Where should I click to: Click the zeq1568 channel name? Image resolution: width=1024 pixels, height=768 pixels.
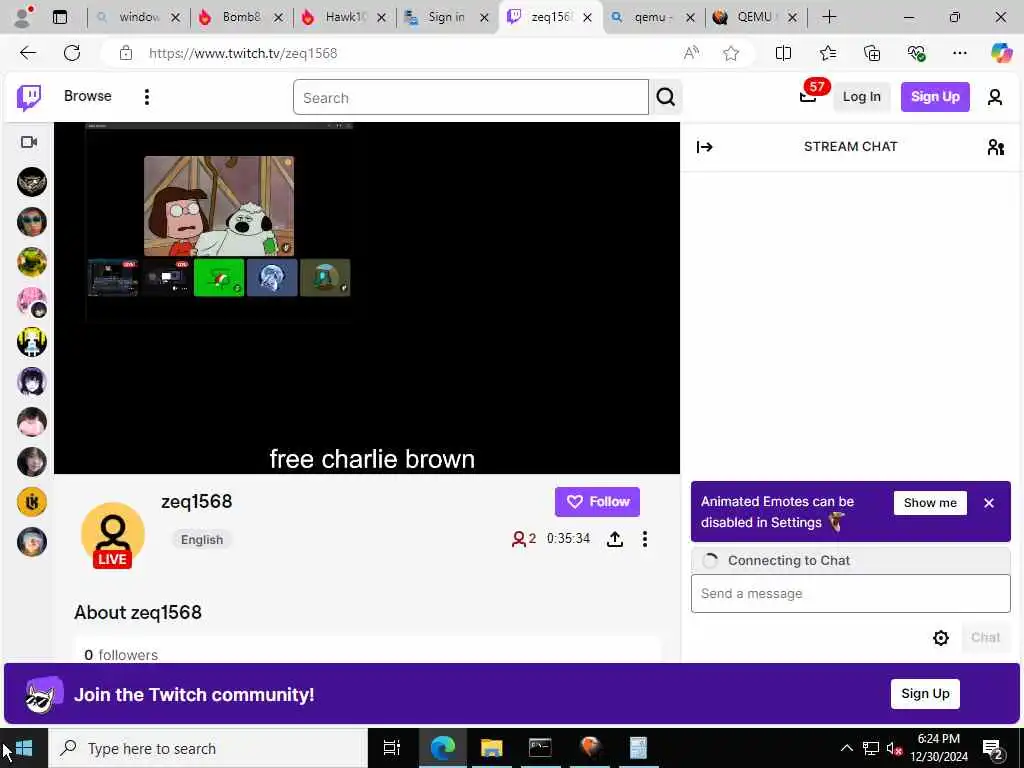click(x=197, y=502)
